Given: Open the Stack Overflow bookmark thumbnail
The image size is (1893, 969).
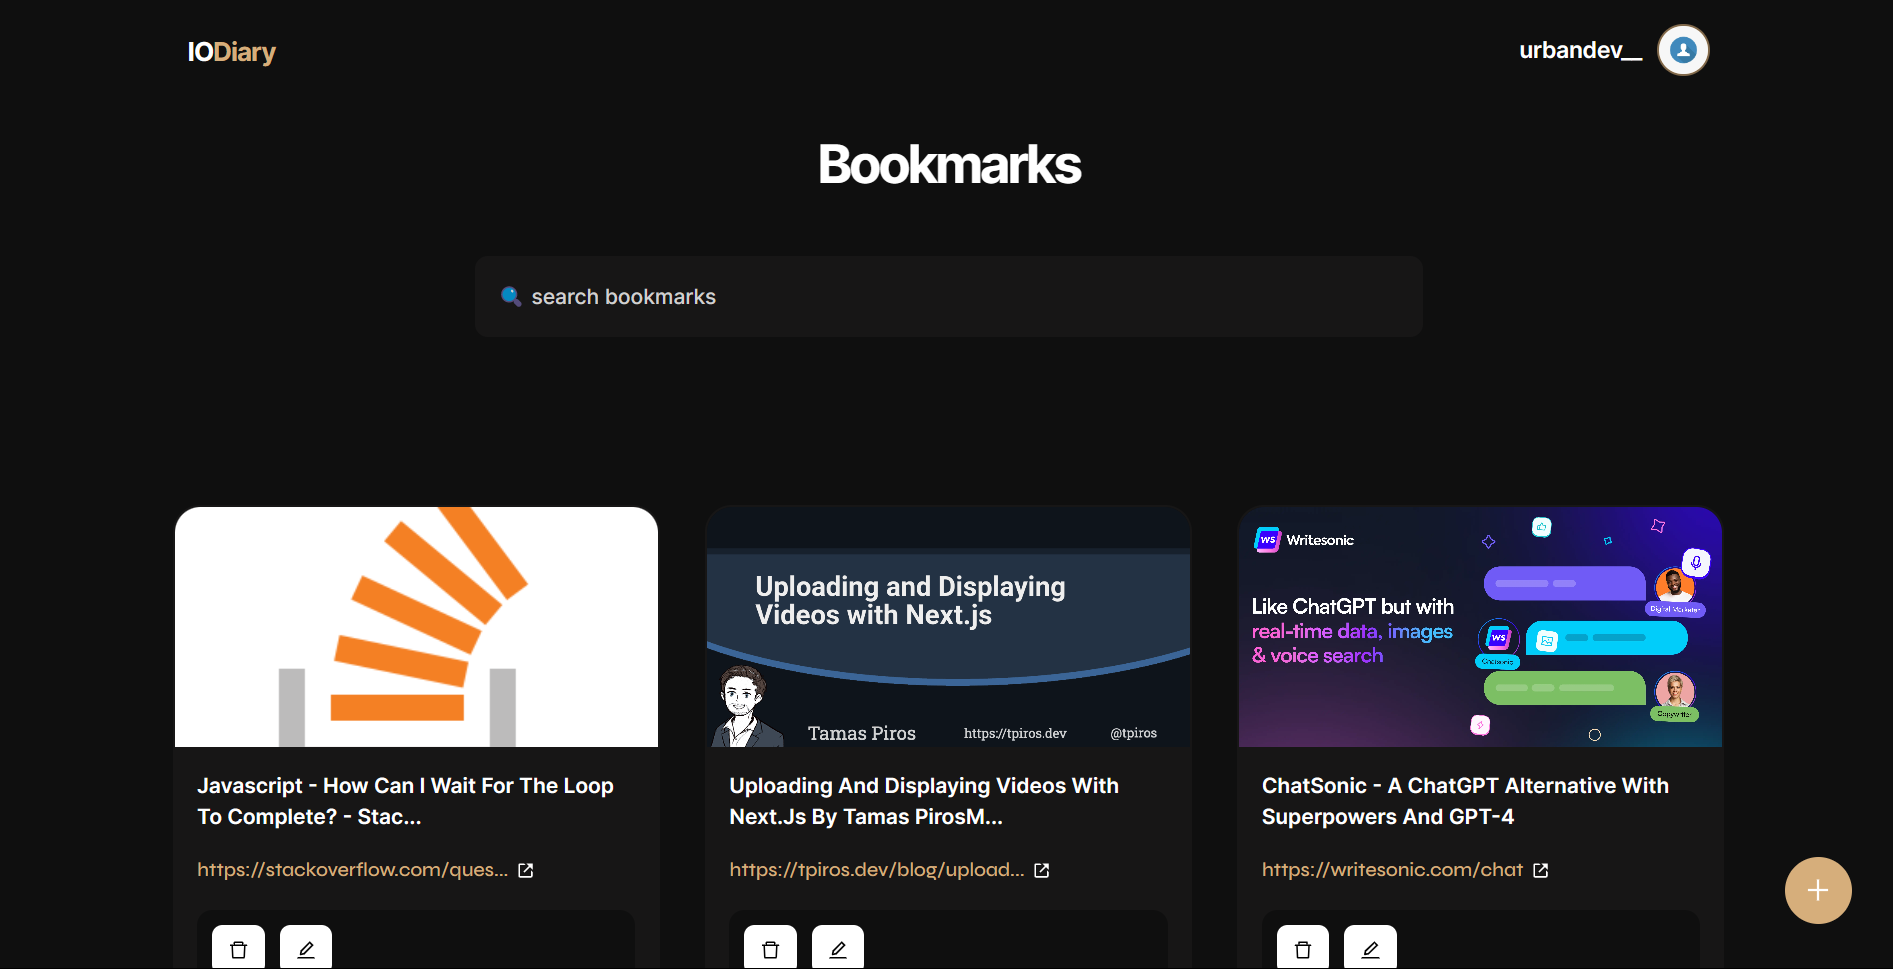Looking at the screenshot, I should (x=416, y=627).
